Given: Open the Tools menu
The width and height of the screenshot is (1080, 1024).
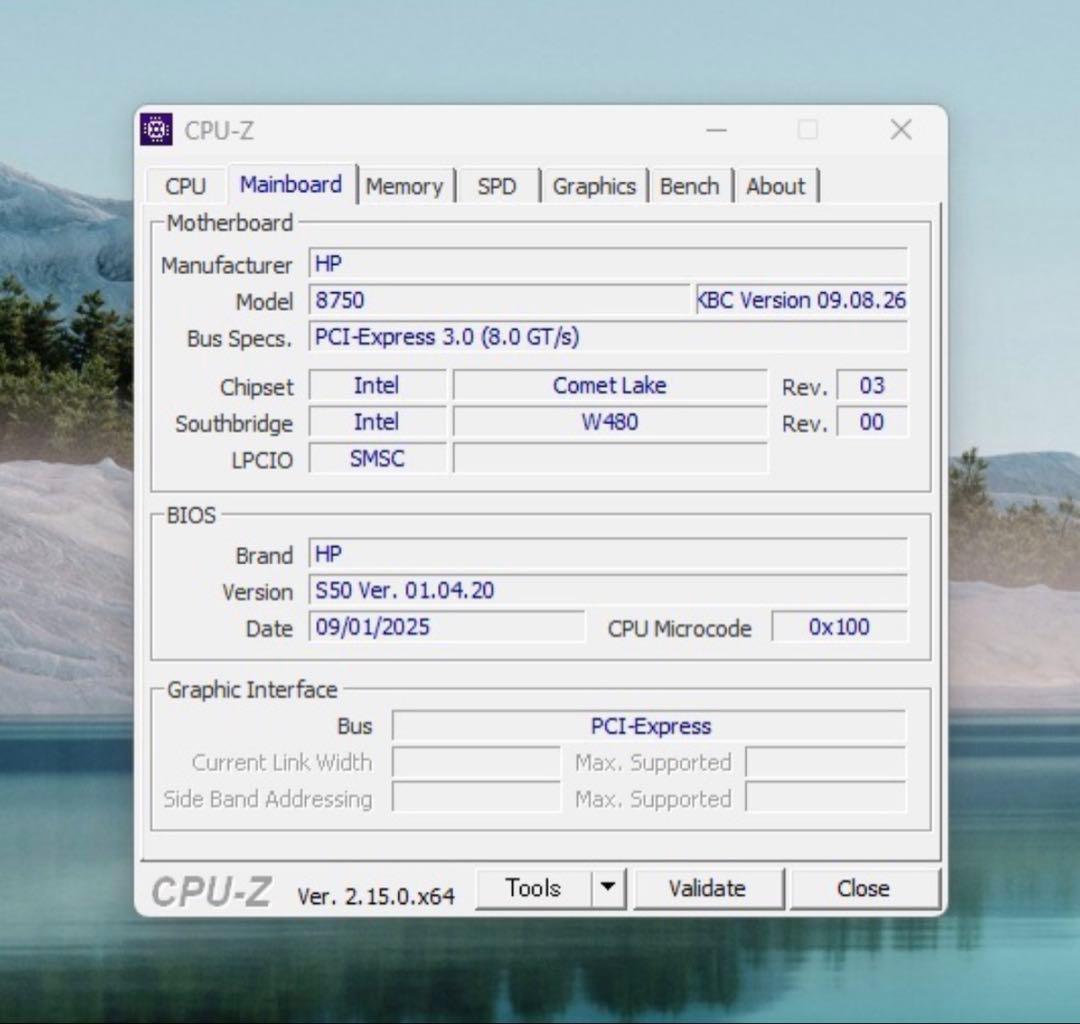Looking at the screenshot, I should (x=533, y=888).
